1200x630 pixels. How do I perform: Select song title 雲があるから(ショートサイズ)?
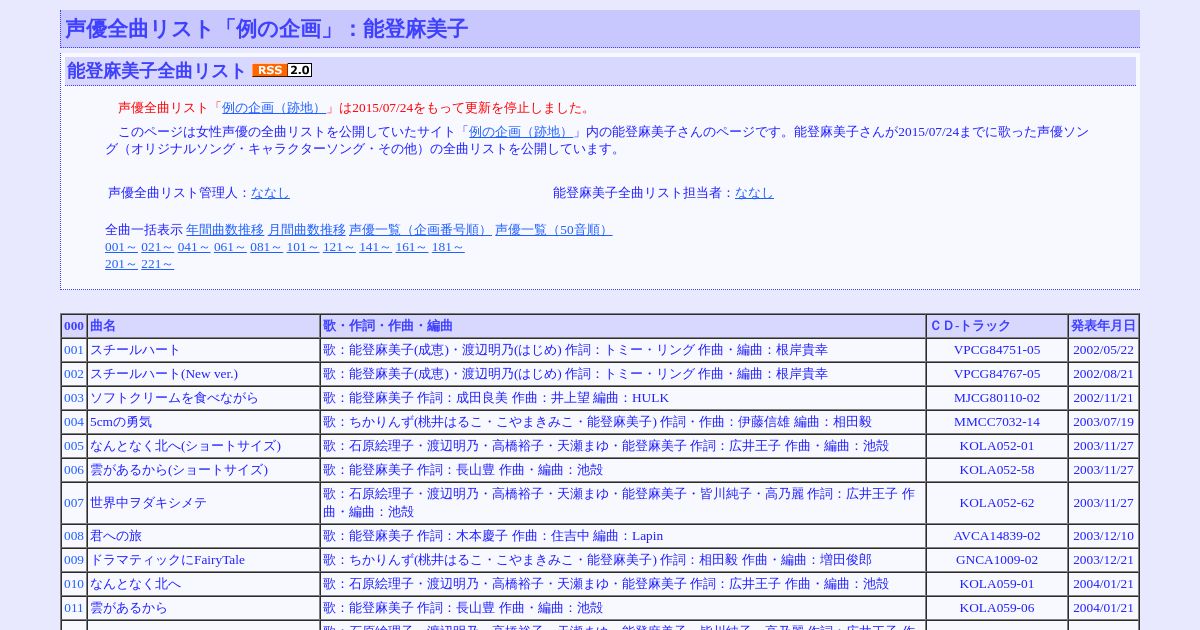[179, 470]
